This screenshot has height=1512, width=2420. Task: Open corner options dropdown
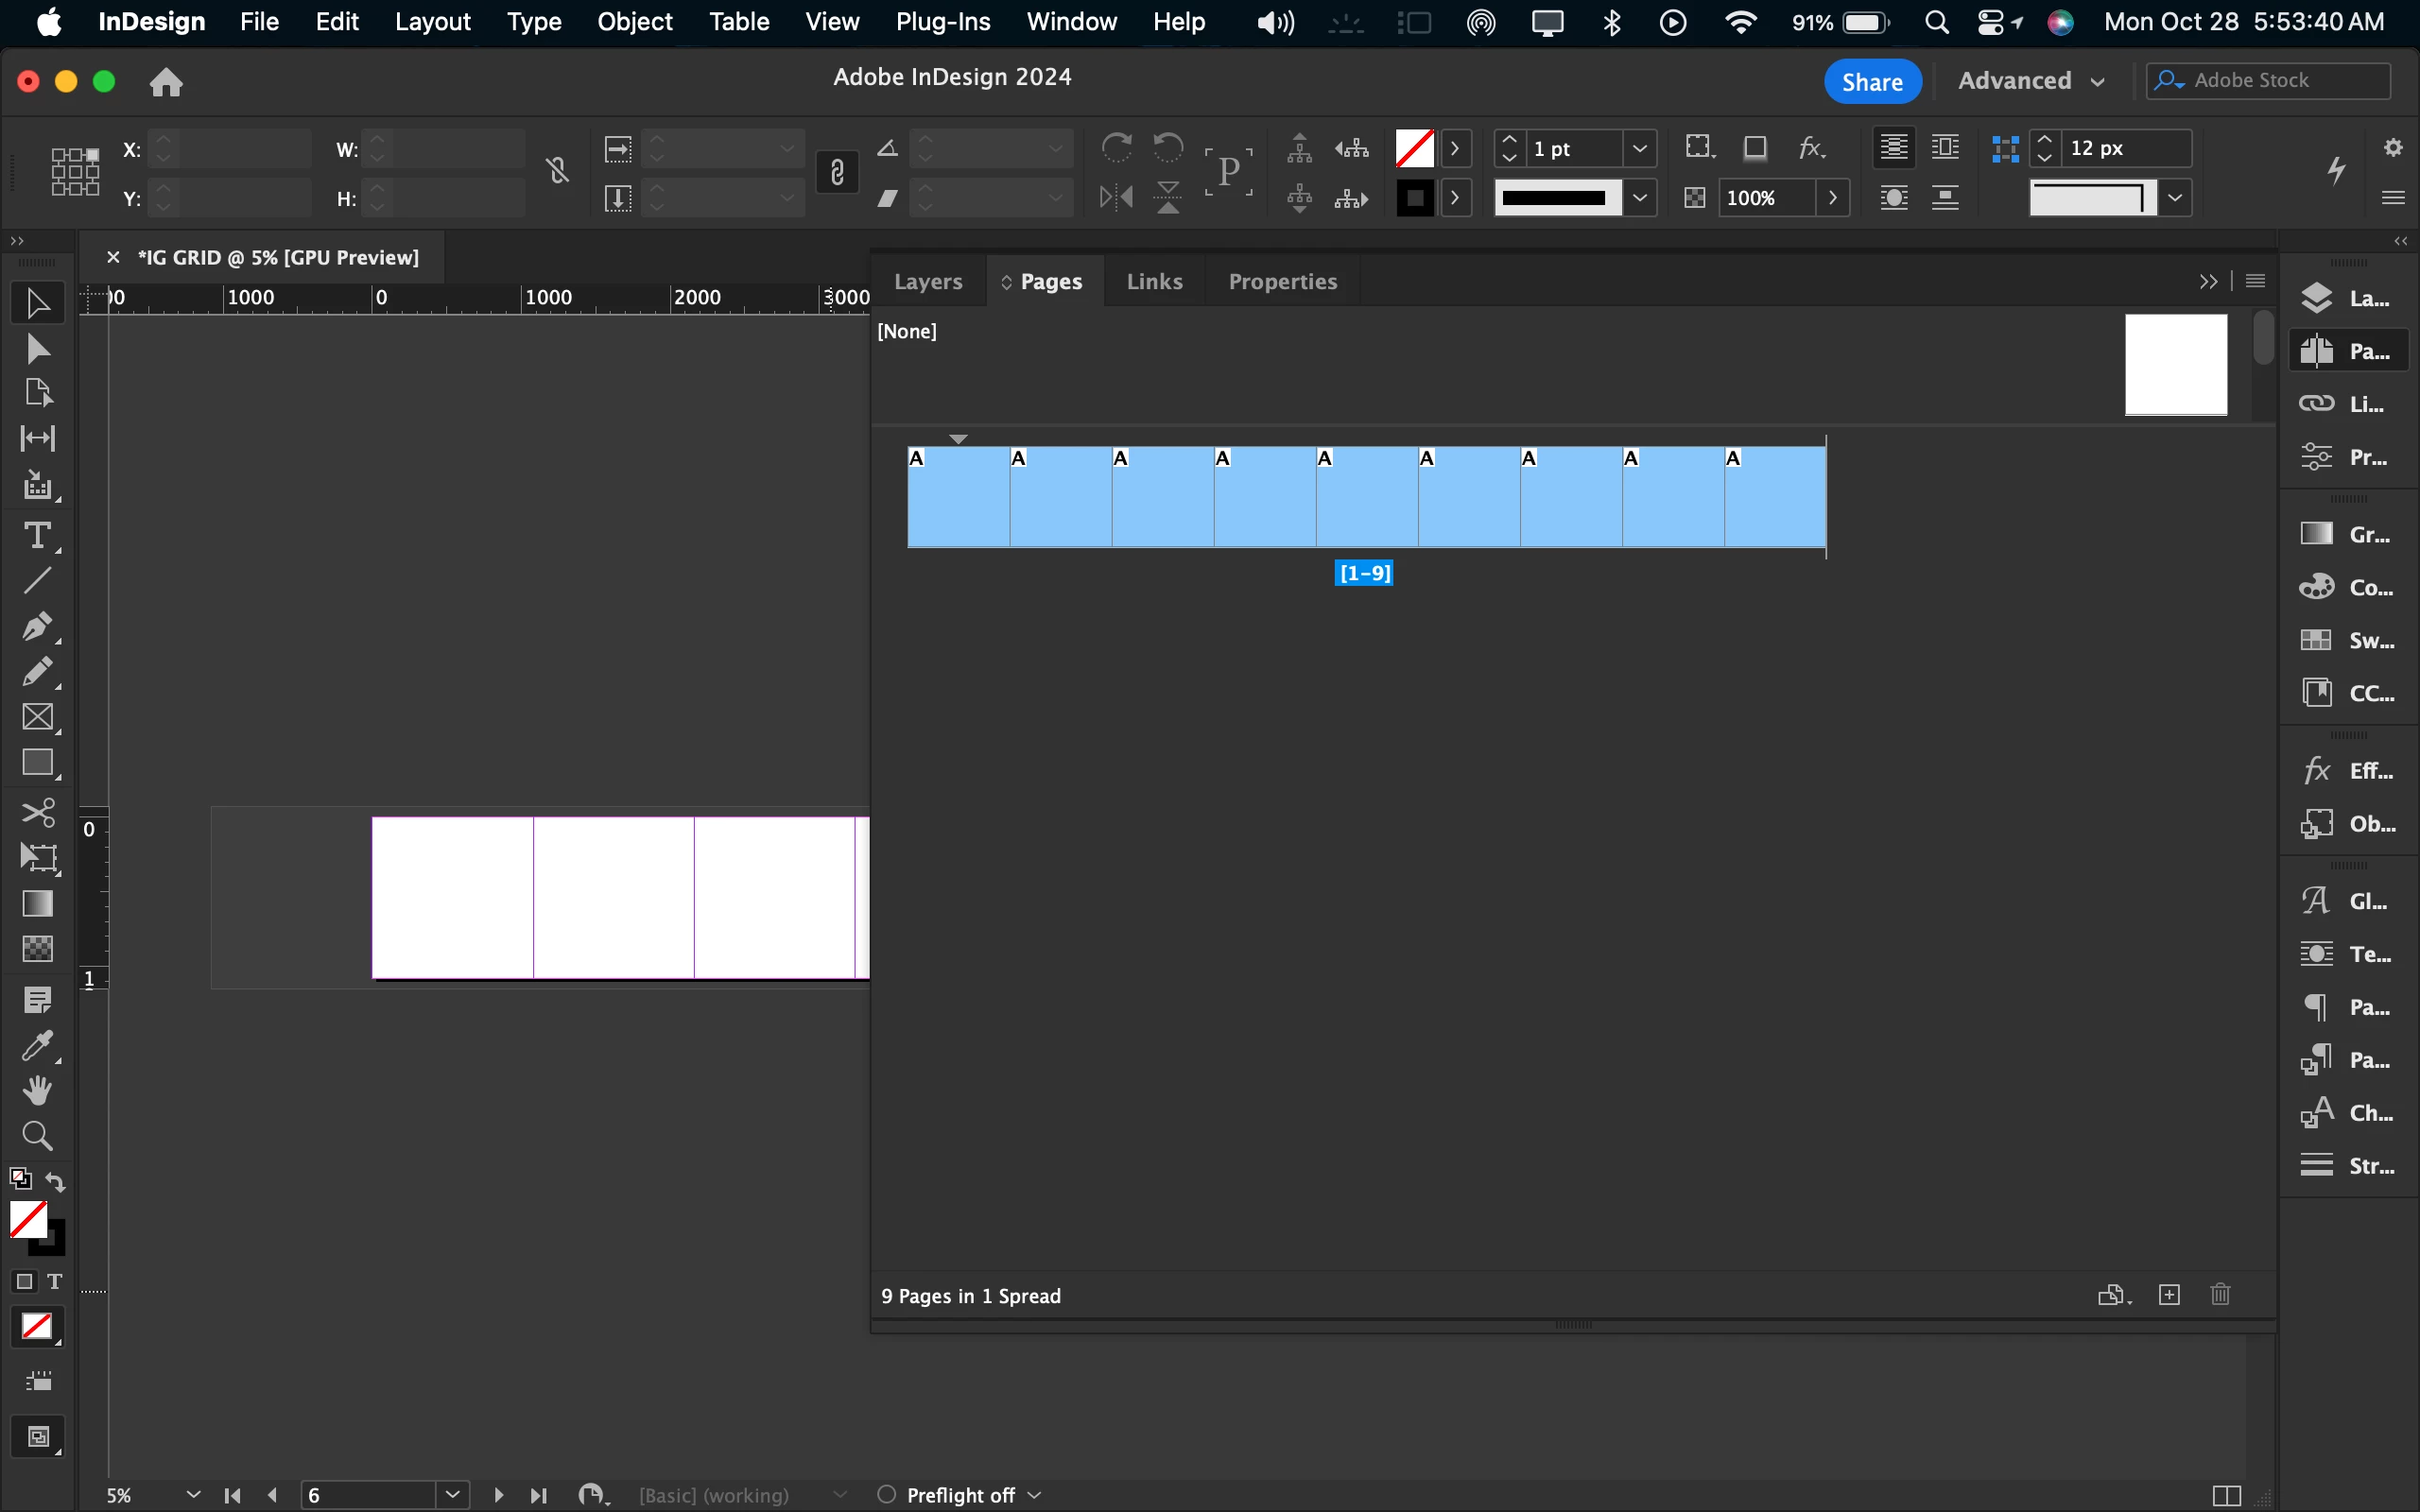(x=2175, y=198)
